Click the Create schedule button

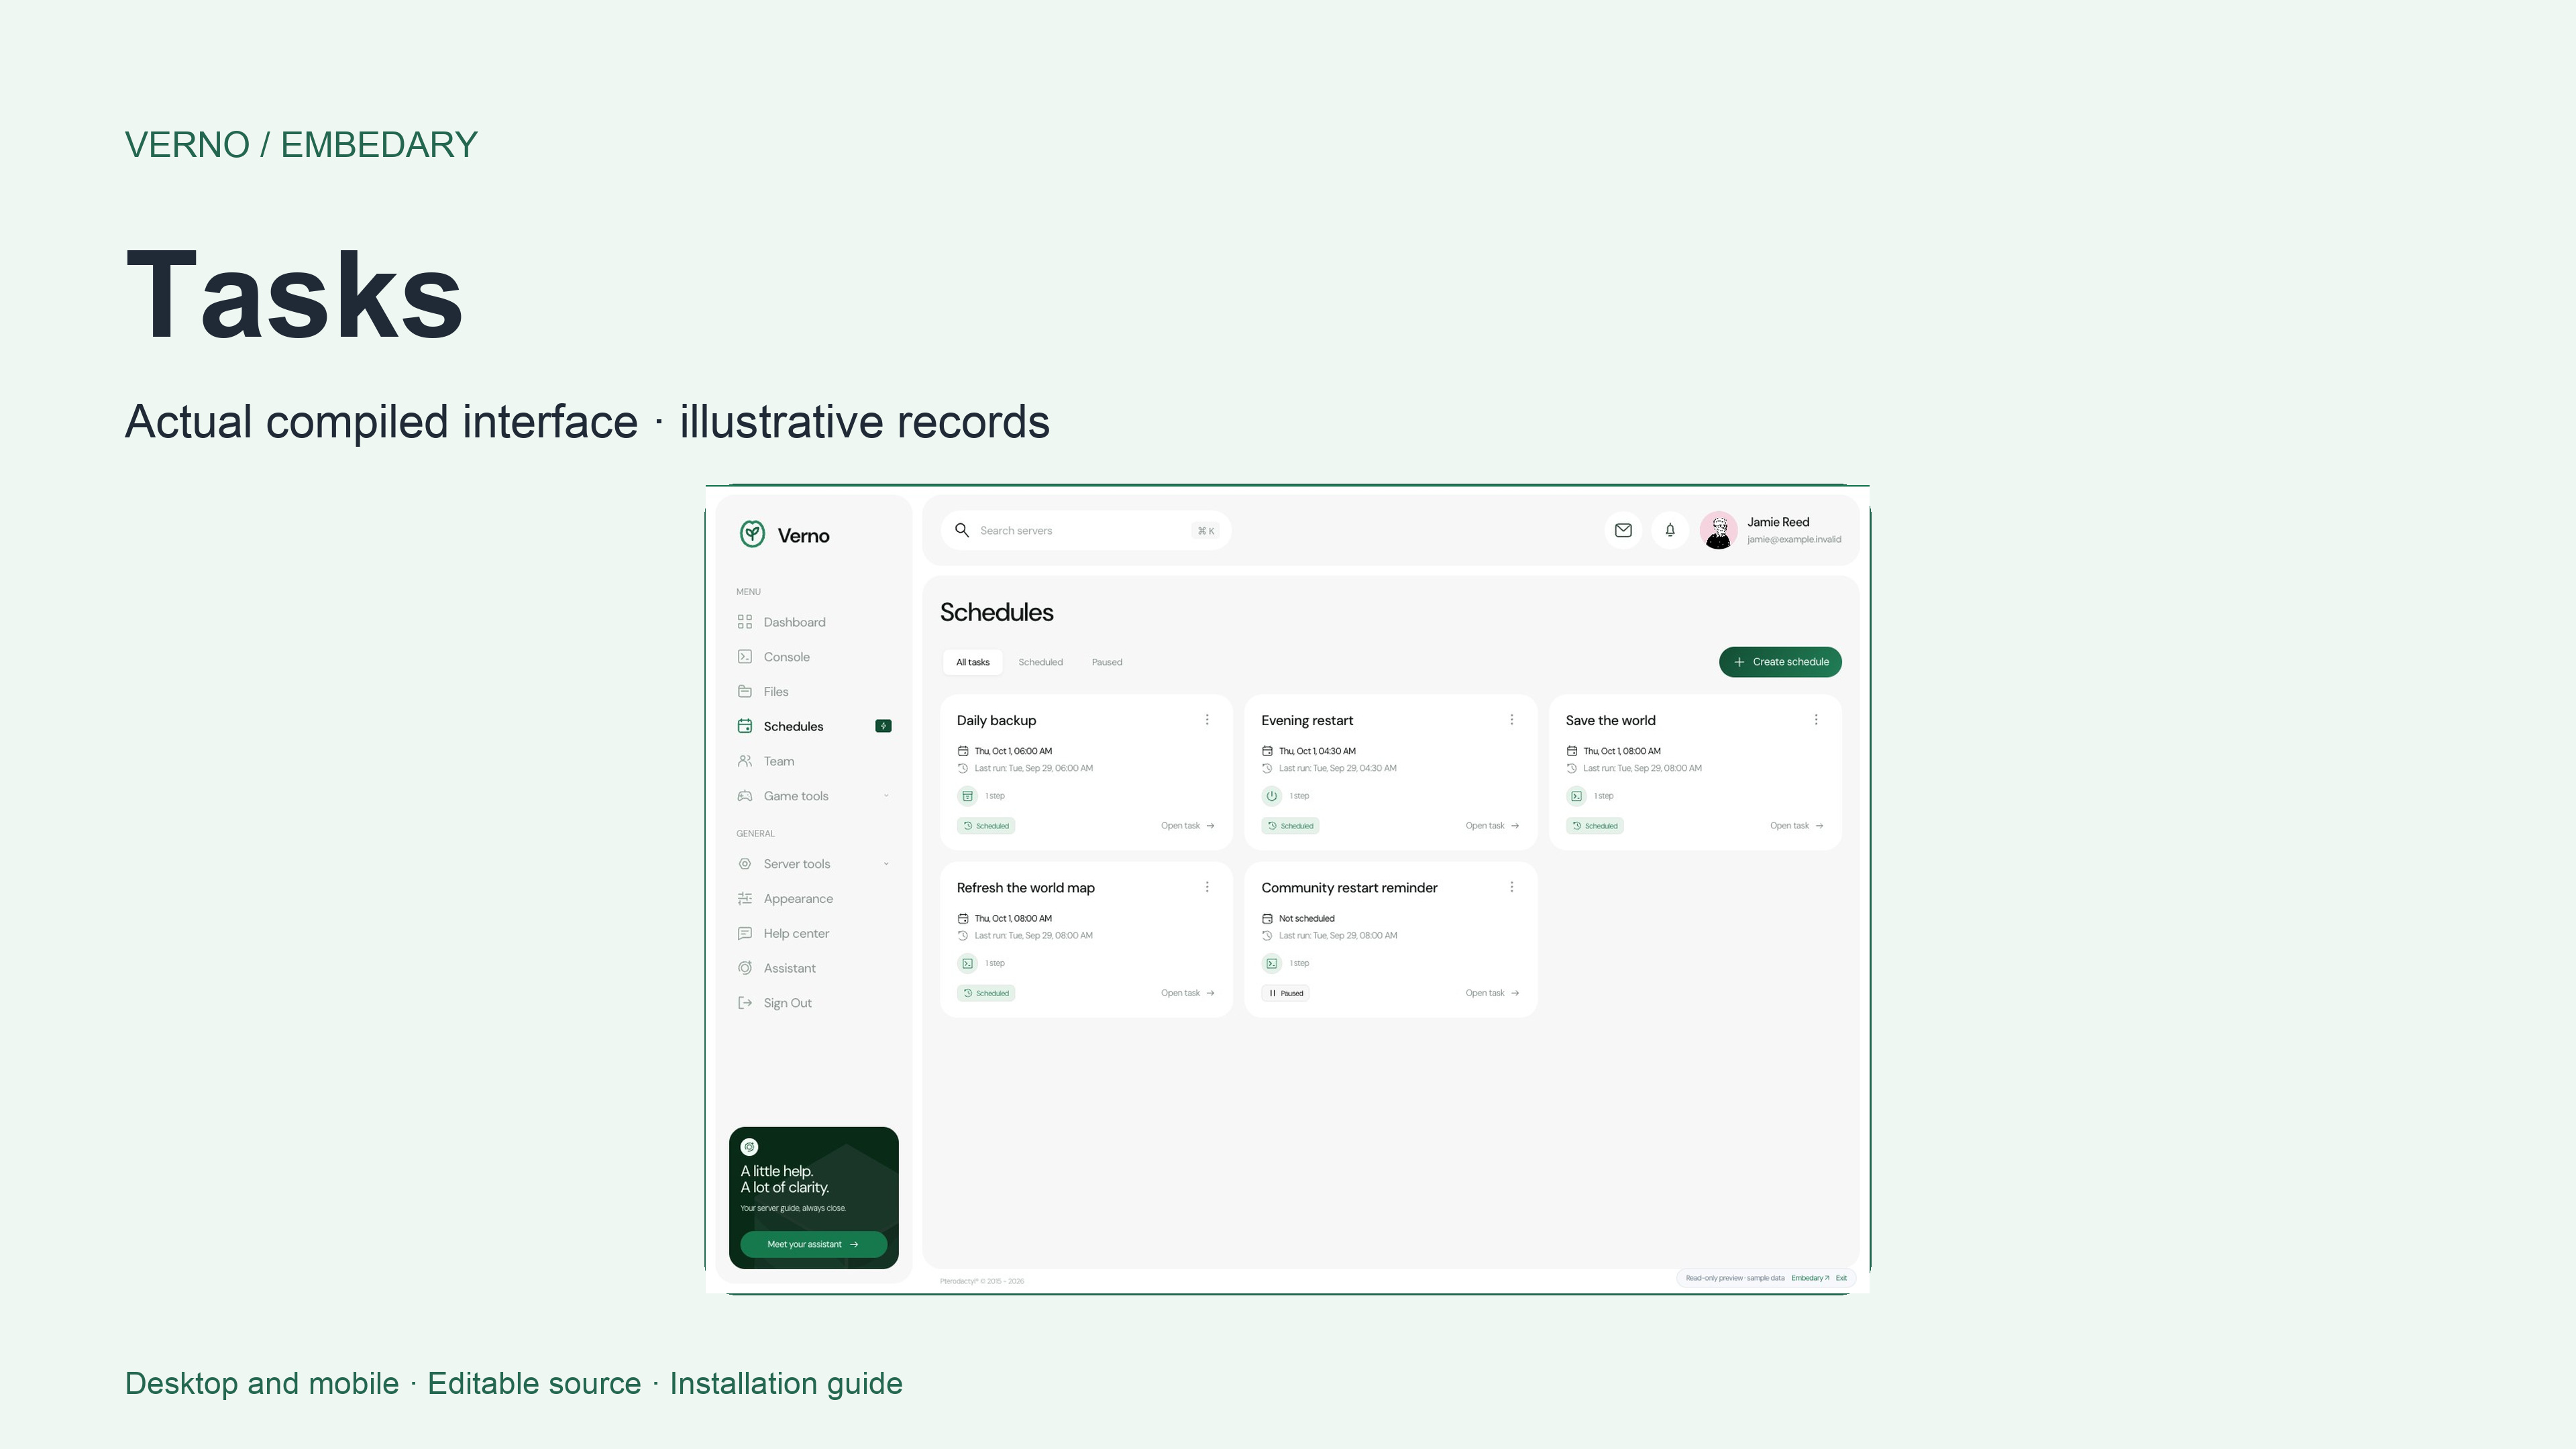coord(1780,662)
